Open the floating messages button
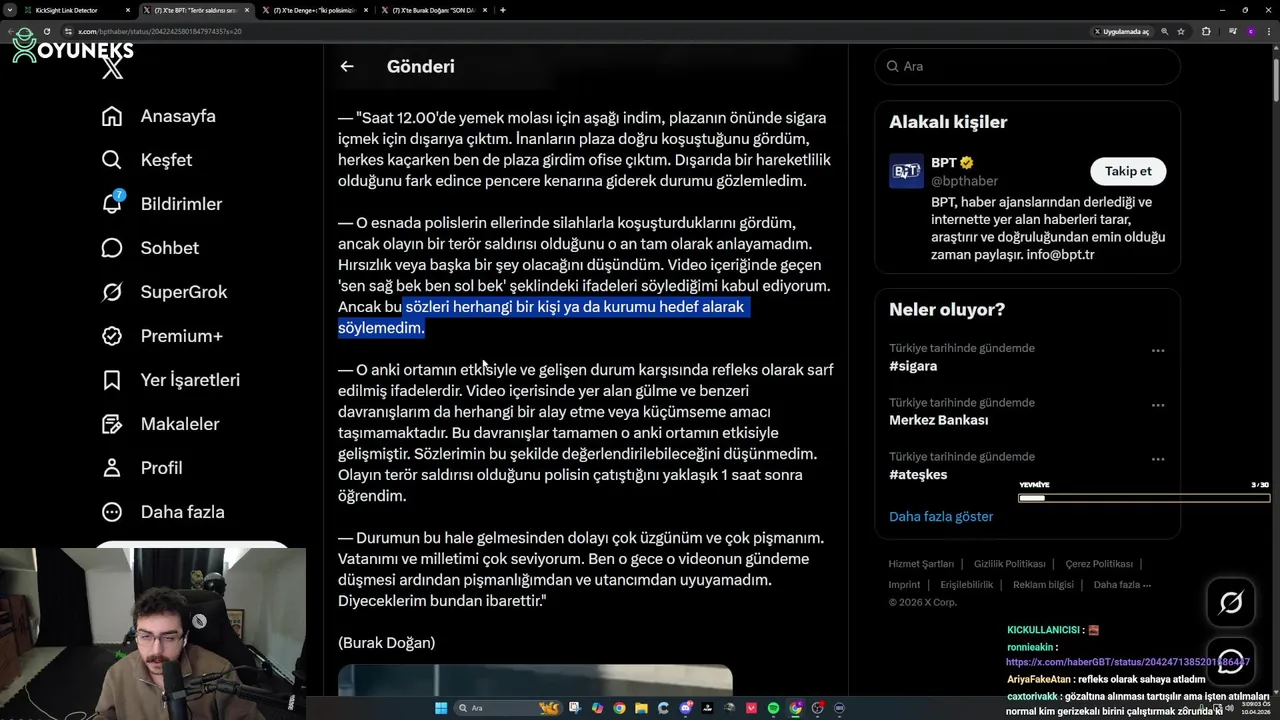This screenshot has height=720, width=1280. tap(1231, 661)
